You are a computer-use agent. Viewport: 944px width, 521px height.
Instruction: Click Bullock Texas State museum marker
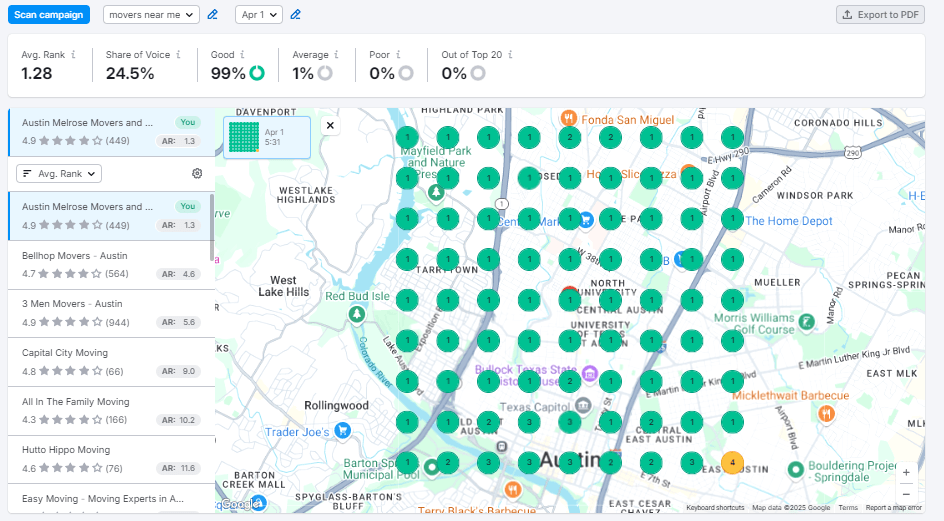(x=590, y=373)
